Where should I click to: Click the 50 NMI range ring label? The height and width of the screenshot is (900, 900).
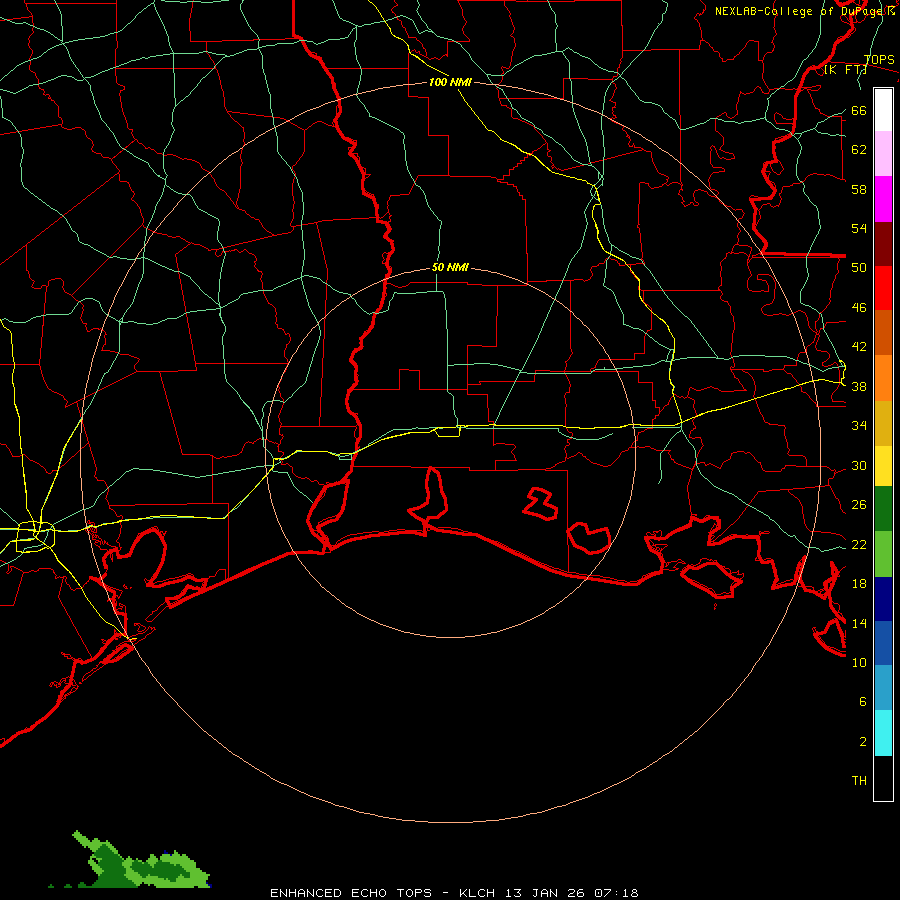tap(450, 267)
